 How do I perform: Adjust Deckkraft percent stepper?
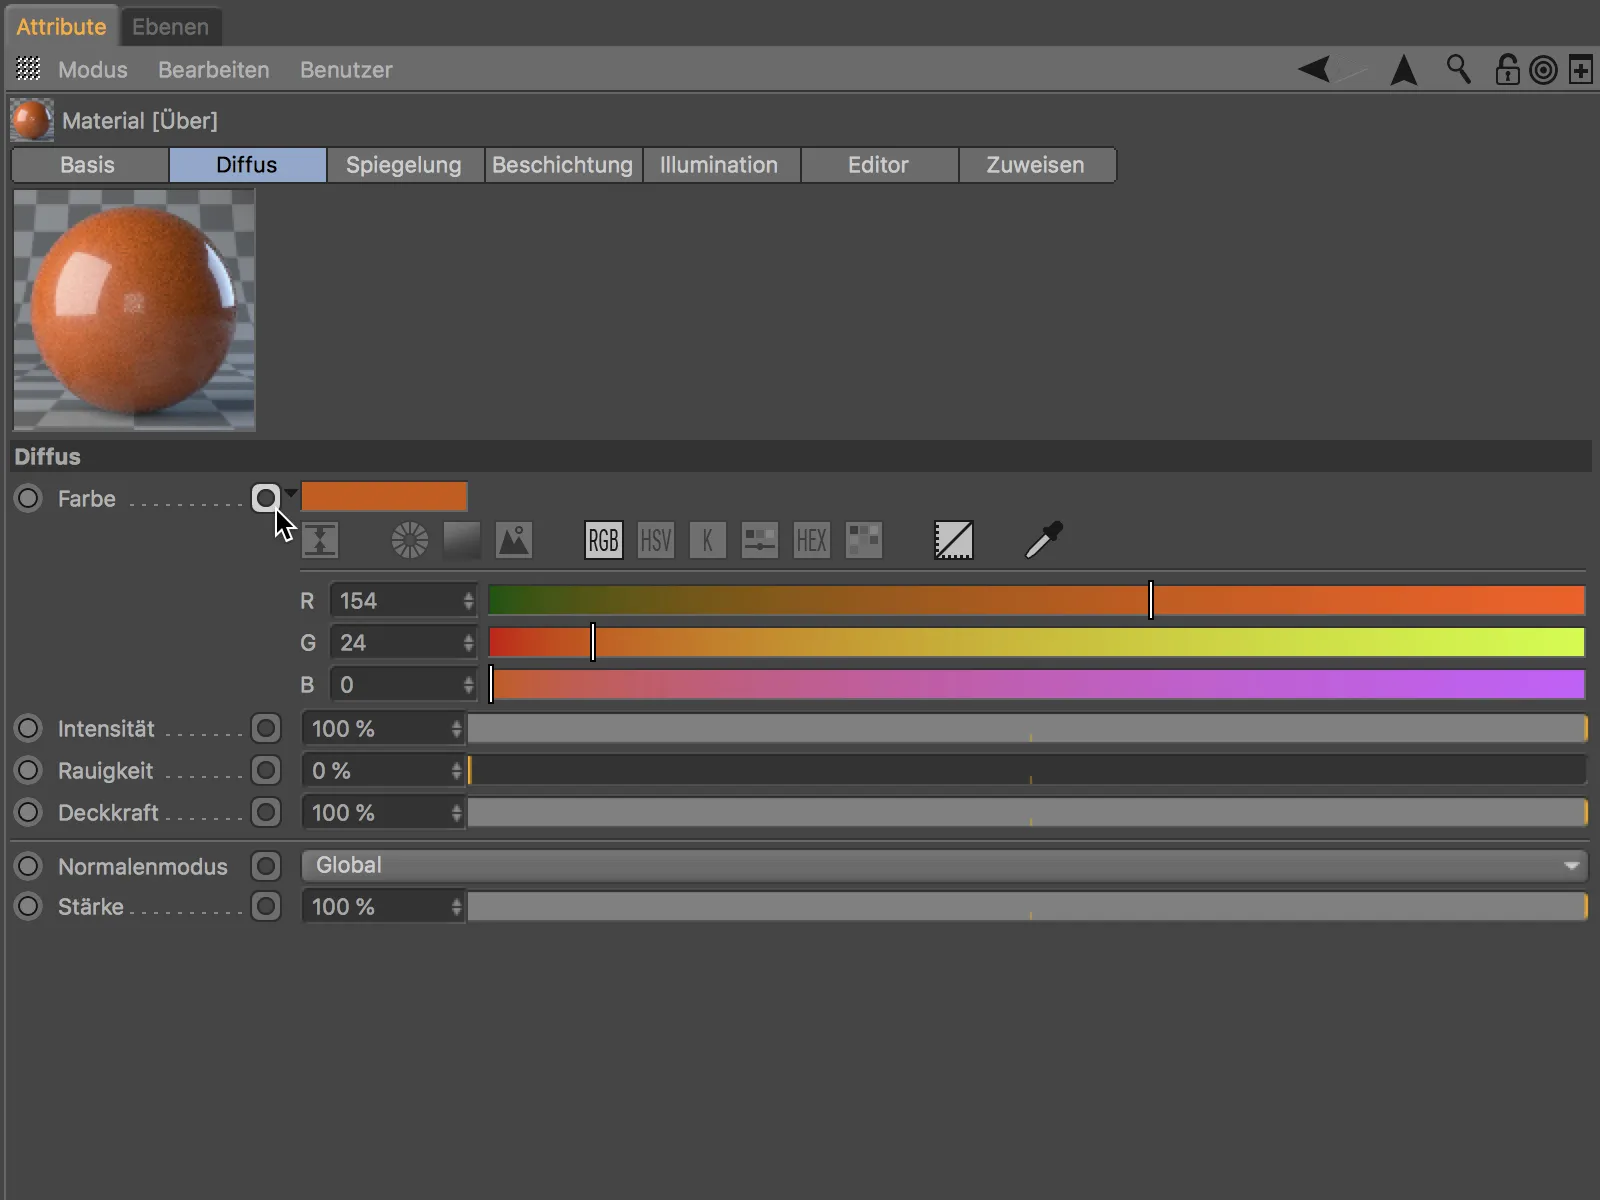(x=456, y=813)
